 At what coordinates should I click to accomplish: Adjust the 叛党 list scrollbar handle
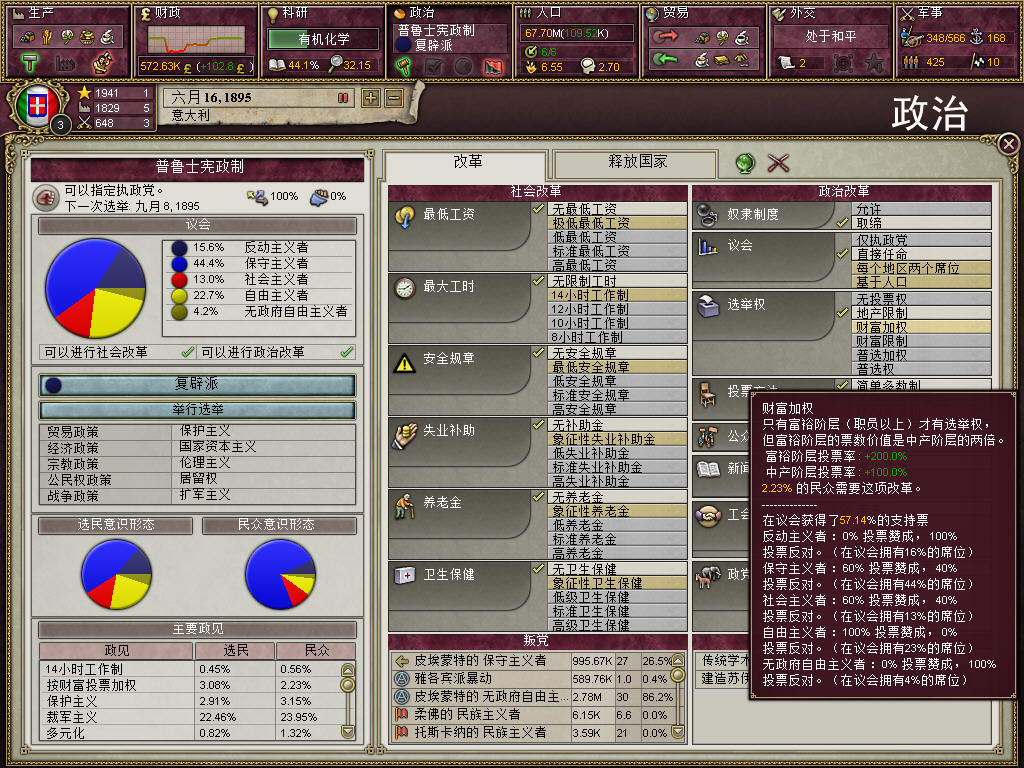coord(678,676)
